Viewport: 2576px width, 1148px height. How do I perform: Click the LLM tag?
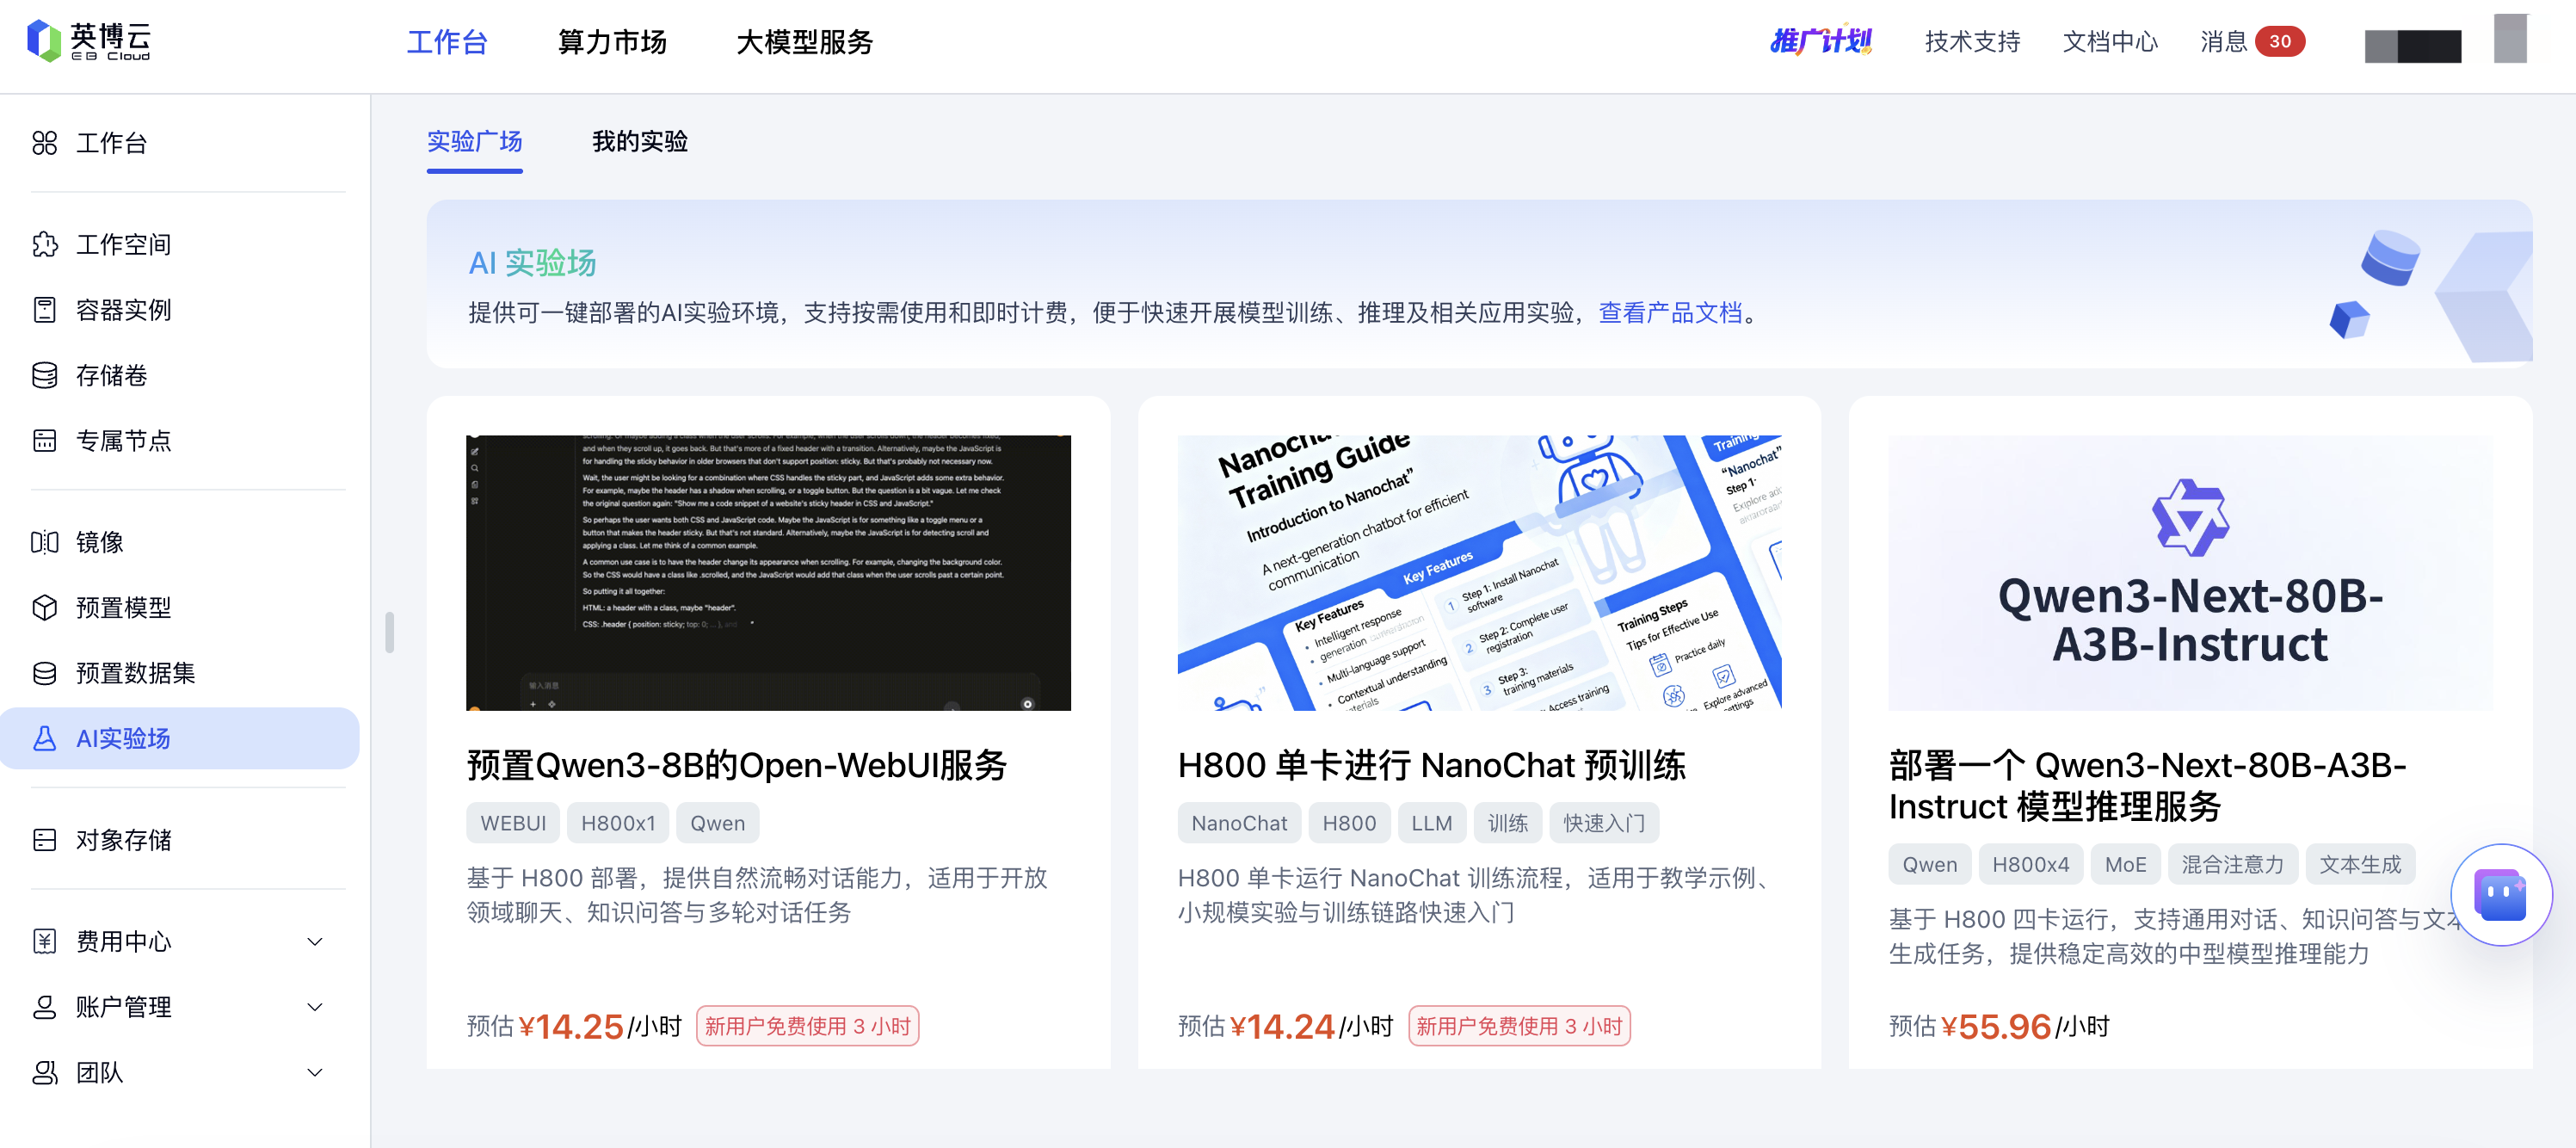click(1431, 823)
